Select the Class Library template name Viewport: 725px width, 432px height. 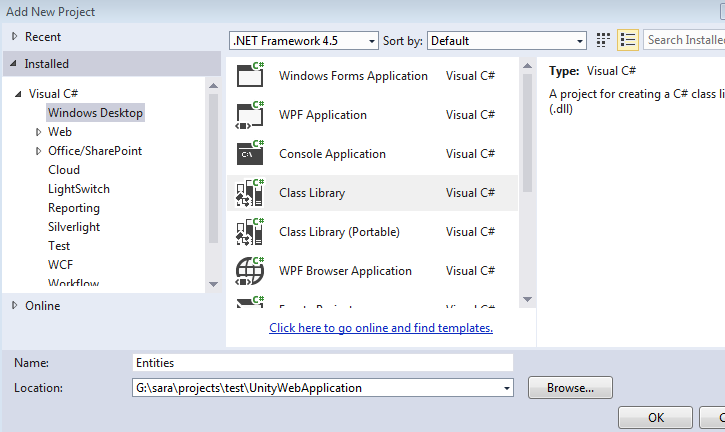312,192
